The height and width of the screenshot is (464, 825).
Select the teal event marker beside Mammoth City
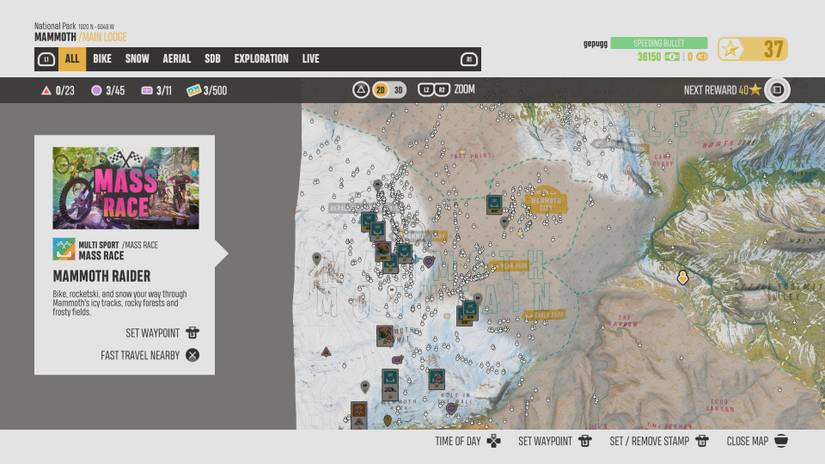pos(494,204)
